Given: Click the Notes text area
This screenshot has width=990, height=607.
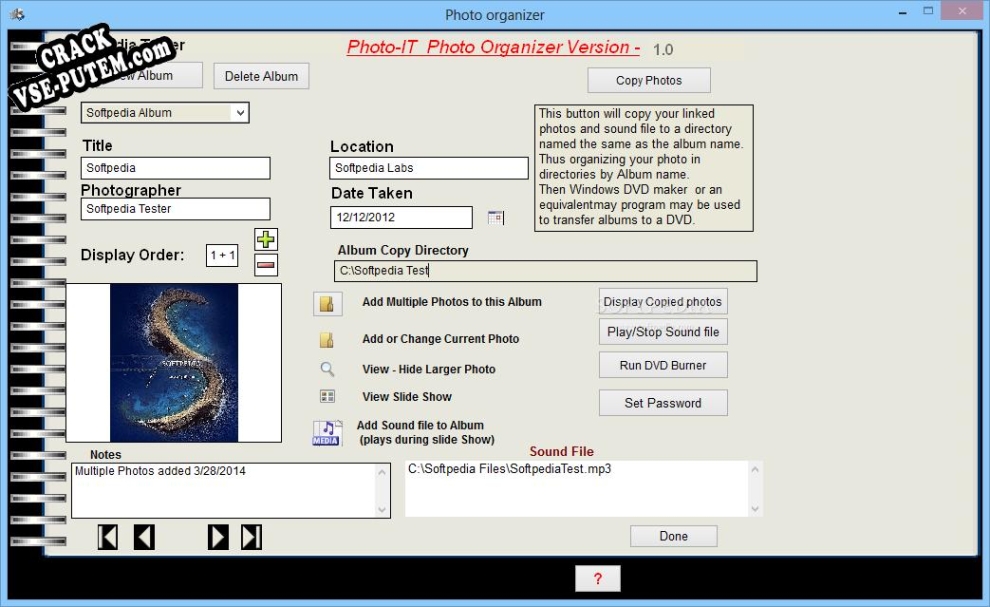Looking at the screenshot, I should [224, 491].
